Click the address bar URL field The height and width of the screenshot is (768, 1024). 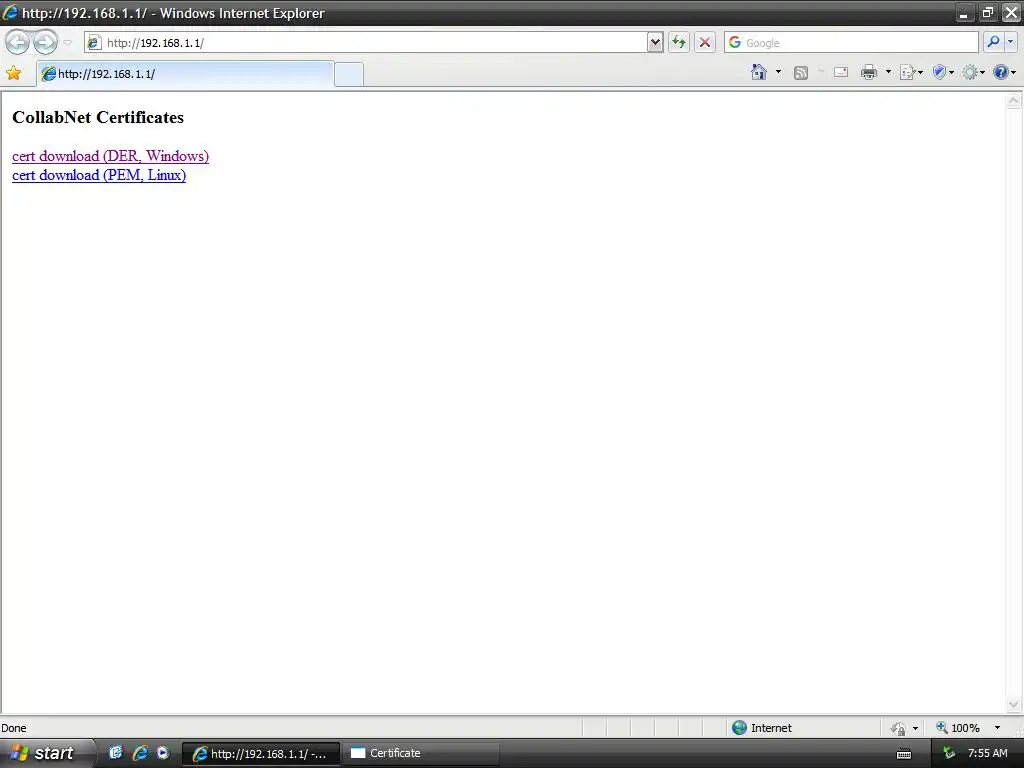click(x=366, y=43)
